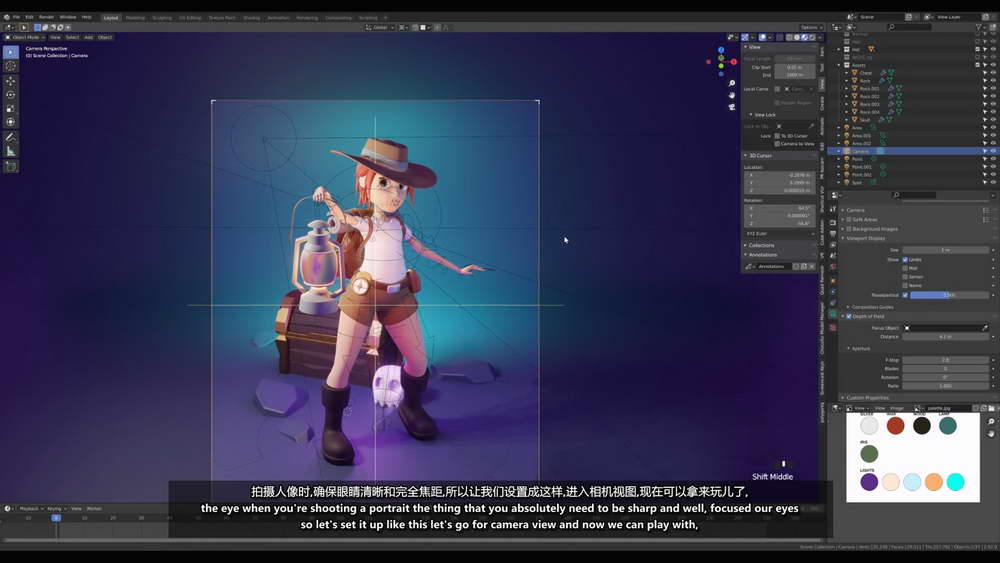The width and height of the screenshot is (1000, 563).
Task: Pick the cyan swatch in the palette image
Action: click(955, 482)
